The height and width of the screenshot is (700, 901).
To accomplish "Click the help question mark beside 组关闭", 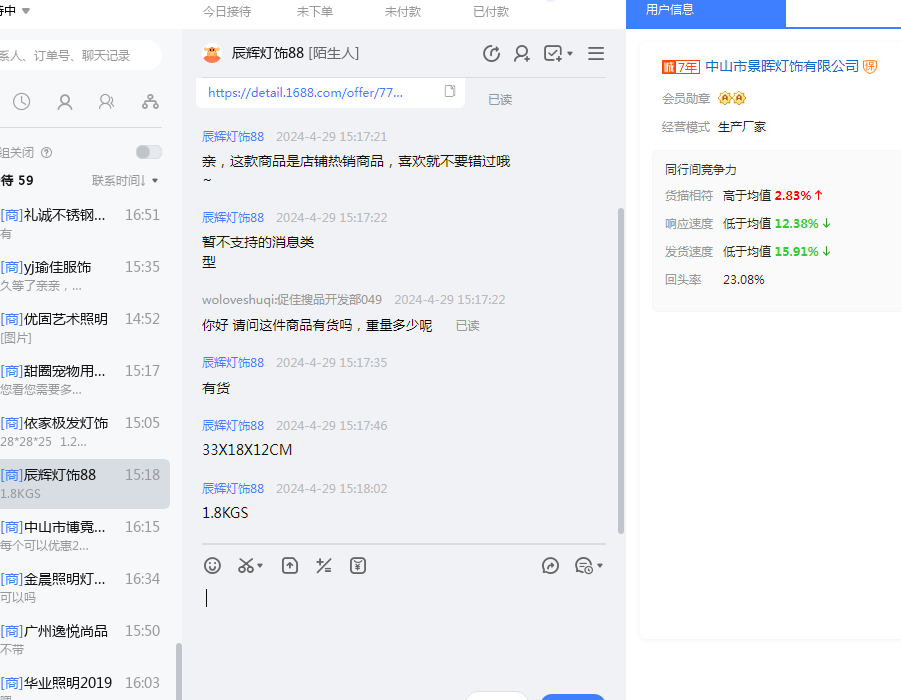I will tap(47, 153).
